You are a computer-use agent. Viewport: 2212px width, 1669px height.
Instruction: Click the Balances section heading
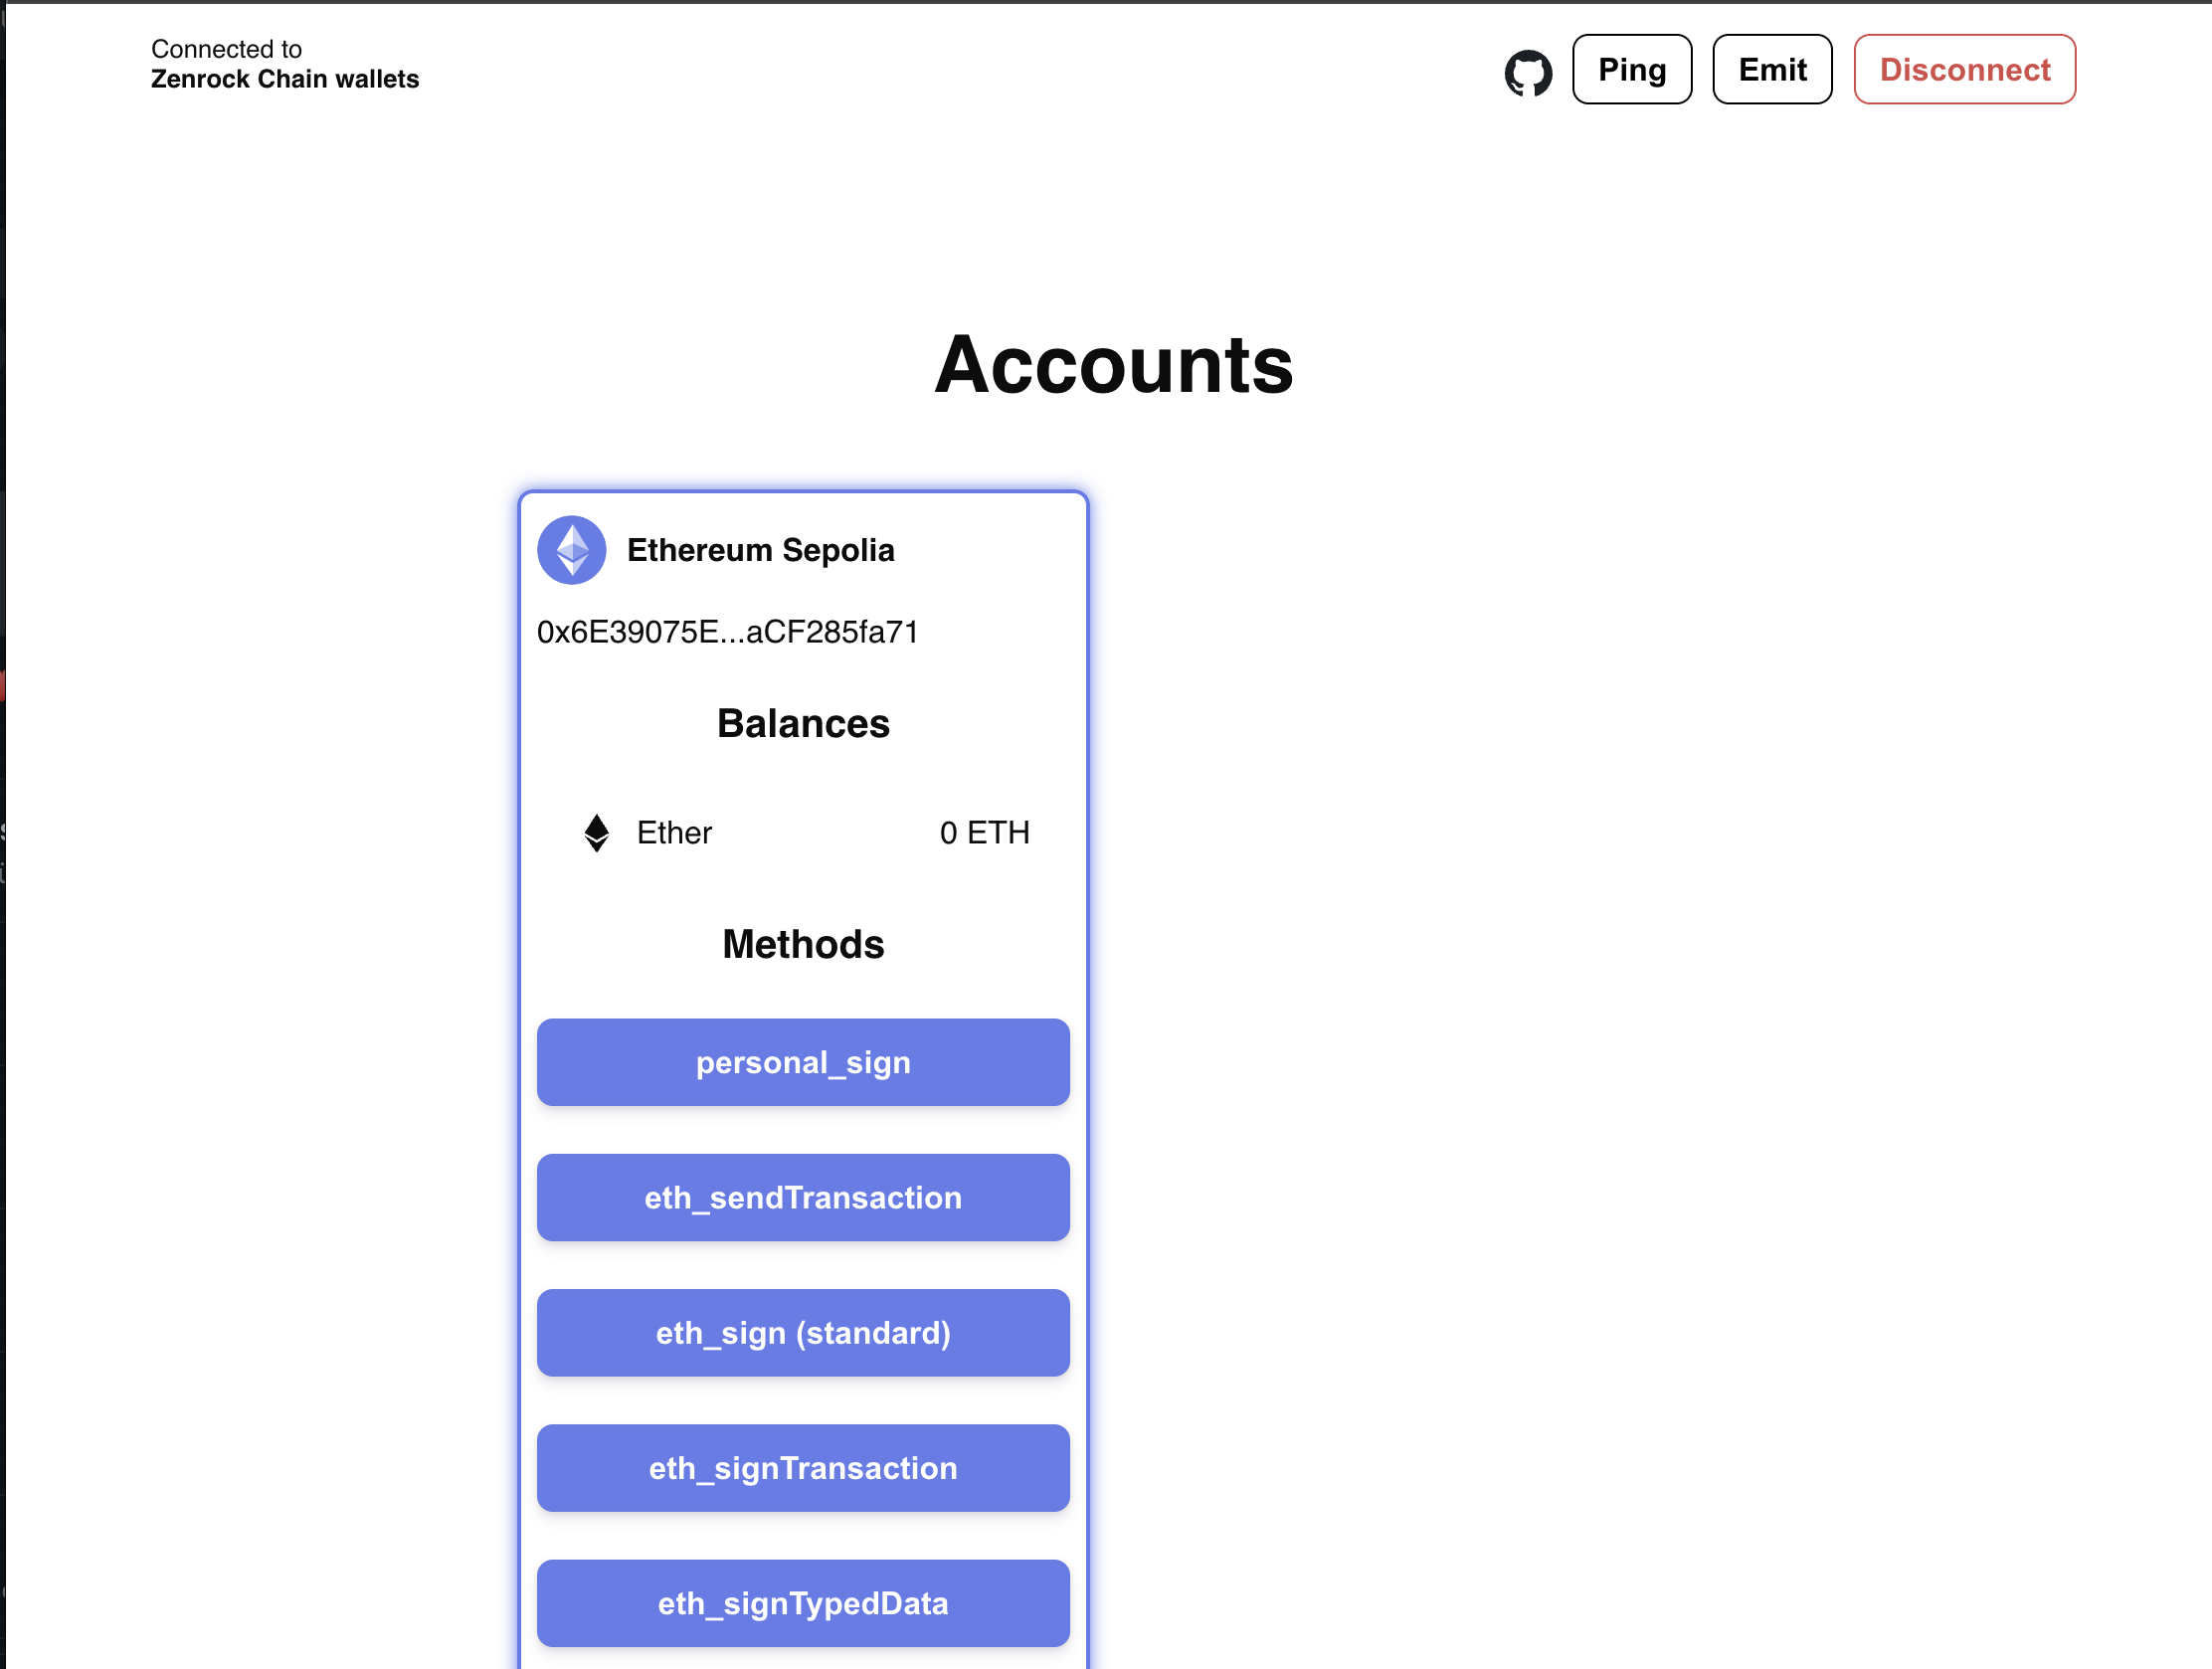click(803, 723)
